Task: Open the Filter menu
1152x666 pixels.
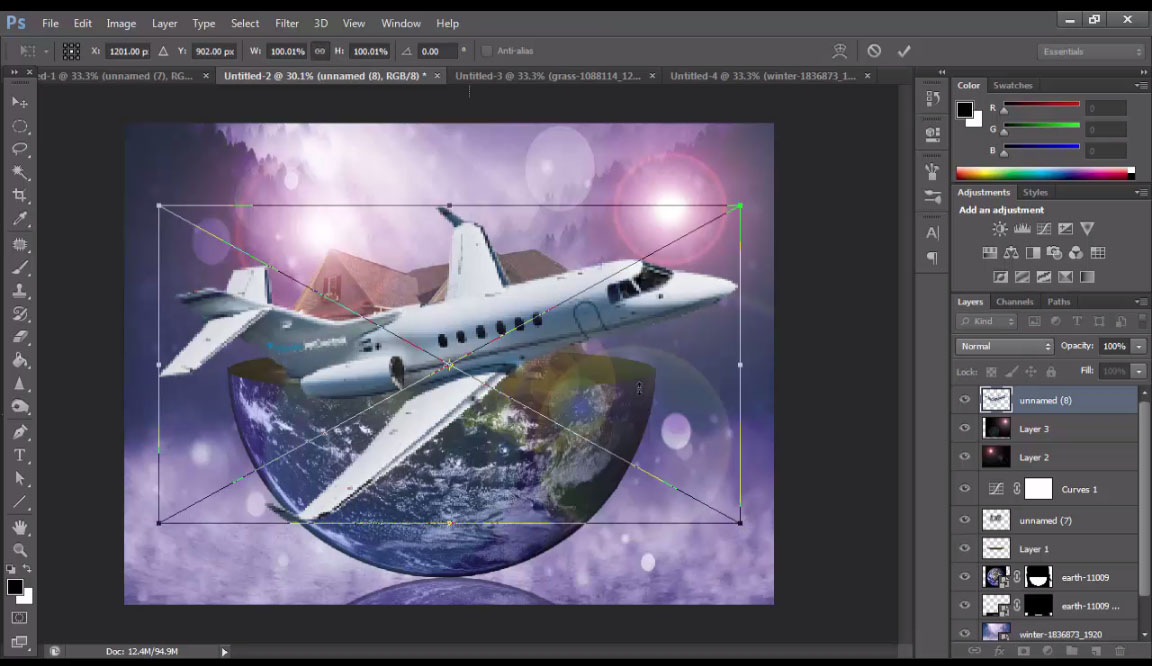Action: click(x=287, y=23)
